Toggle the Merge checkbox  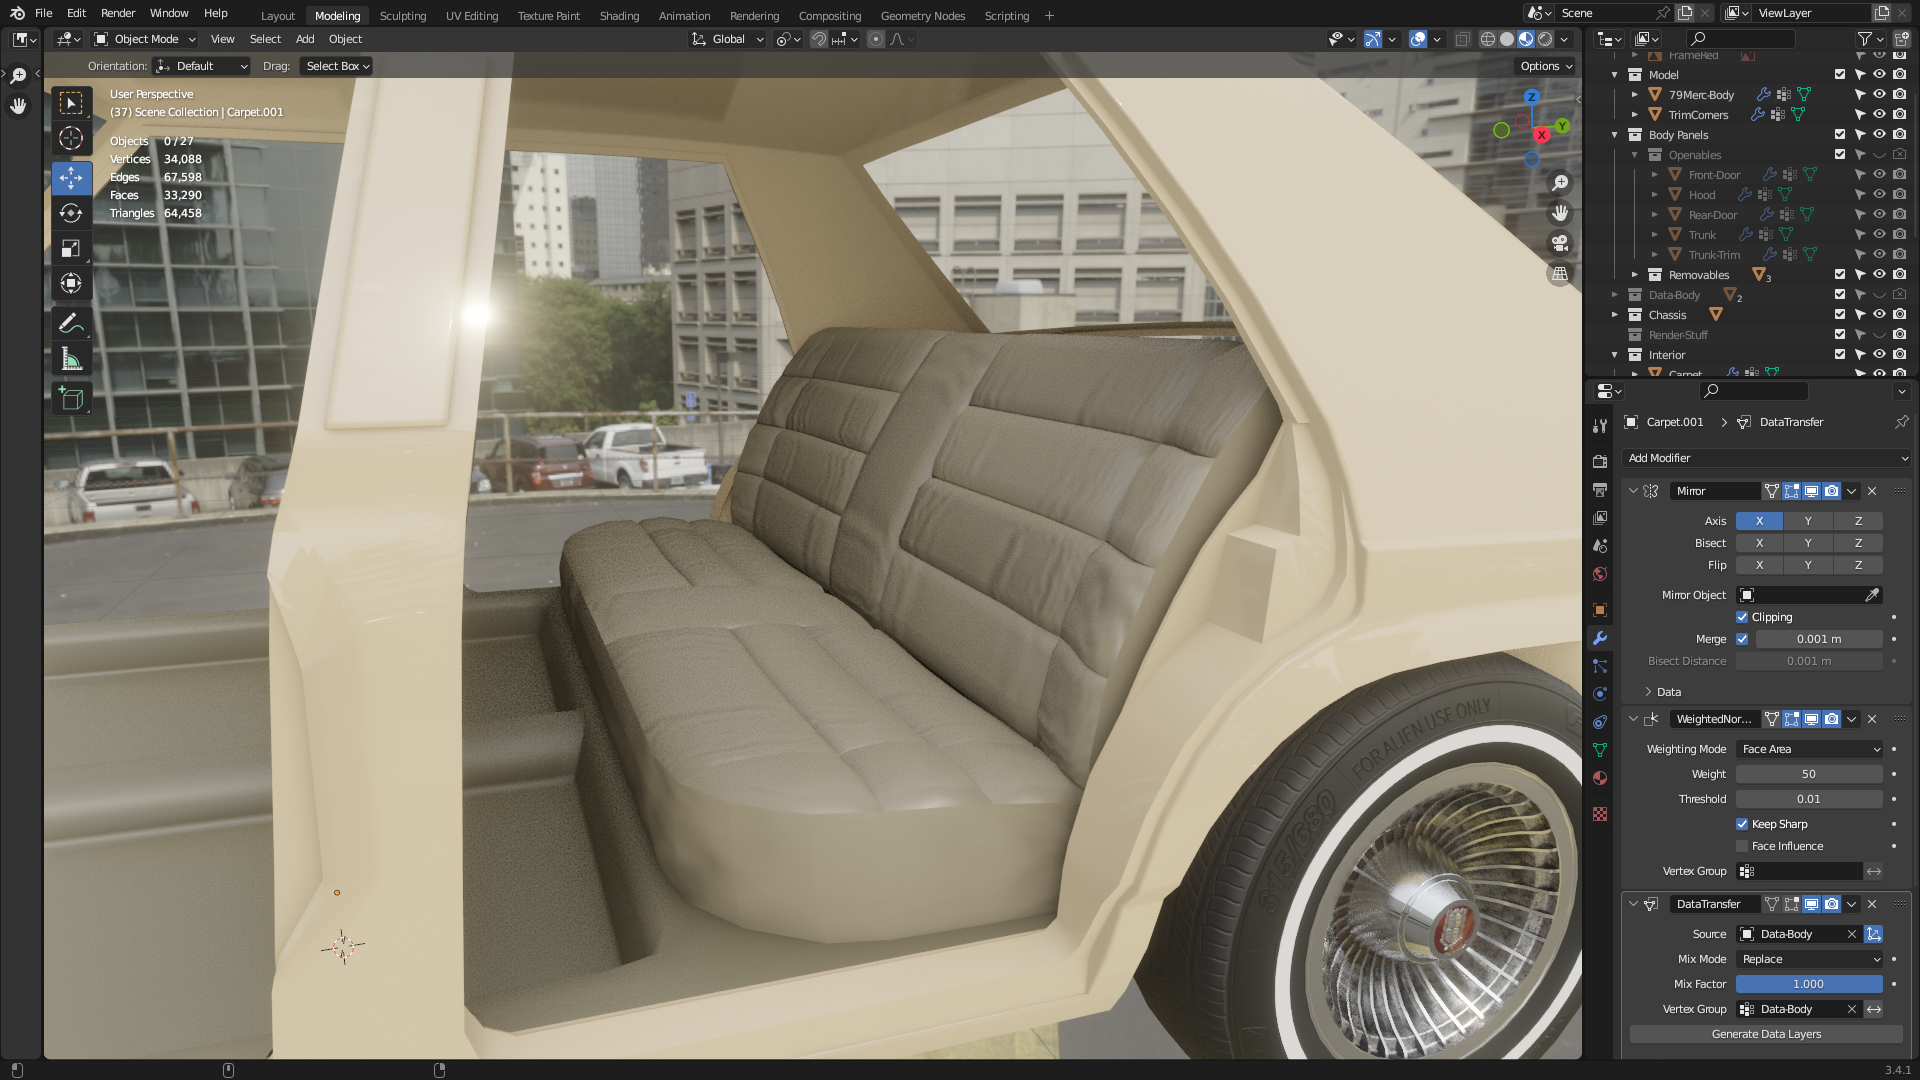[x=1742, y=639]
